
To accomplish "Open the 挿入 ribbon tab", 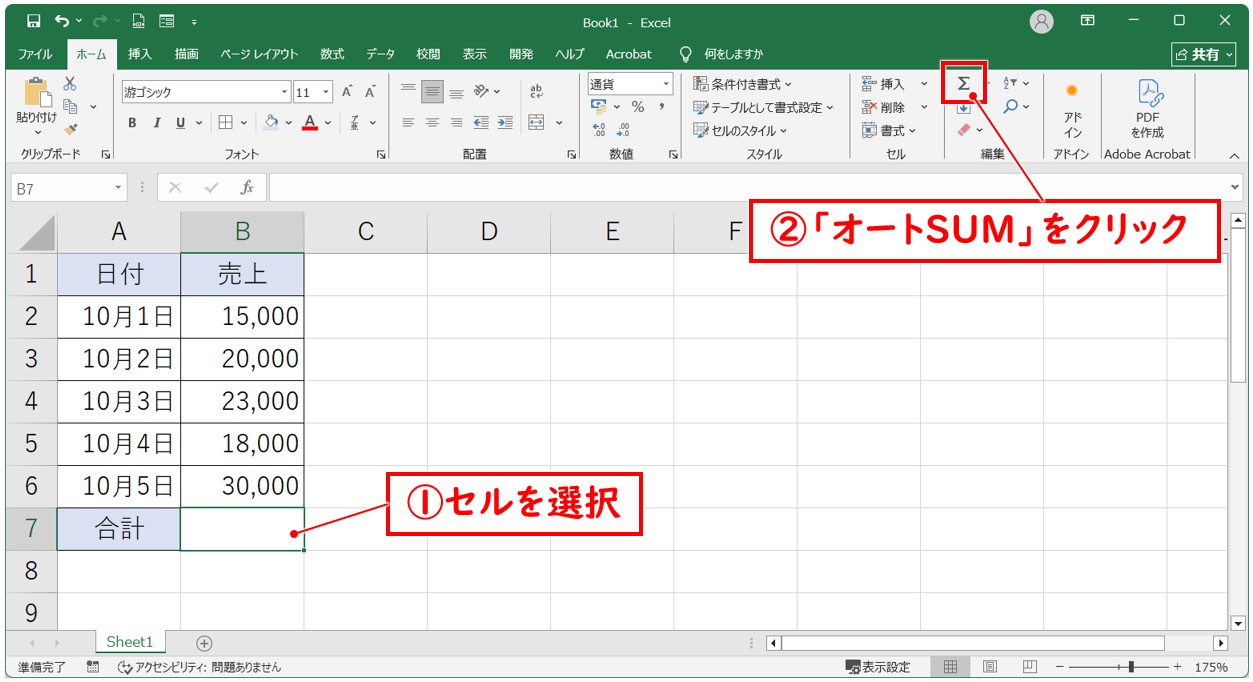I will [x=138, y=54].
